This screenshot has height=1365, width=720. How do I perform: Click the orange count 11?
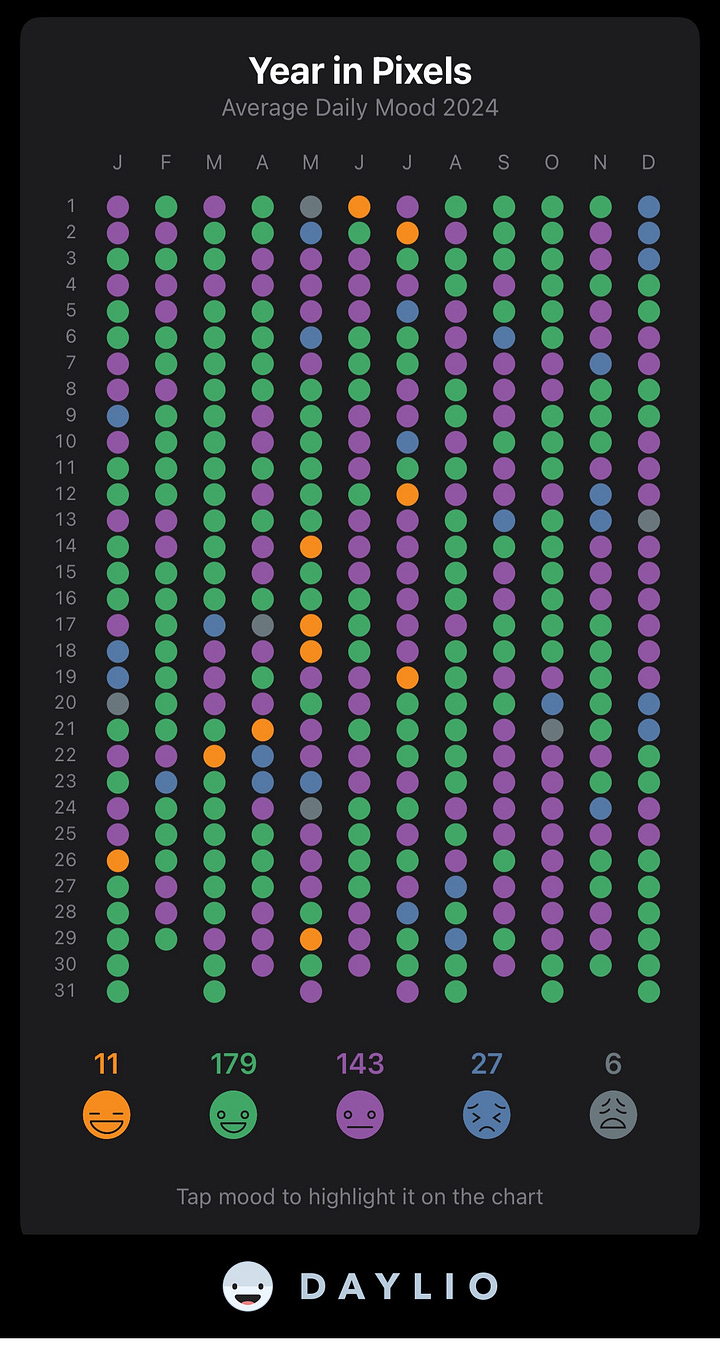click(x=107, y=1063)
